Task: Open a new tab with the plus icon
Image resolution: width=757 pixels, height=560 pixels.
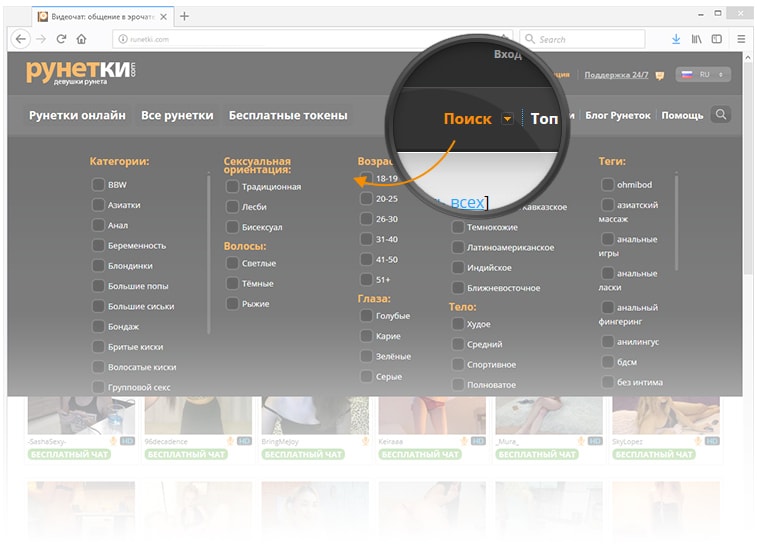Action: pos(184,16)
